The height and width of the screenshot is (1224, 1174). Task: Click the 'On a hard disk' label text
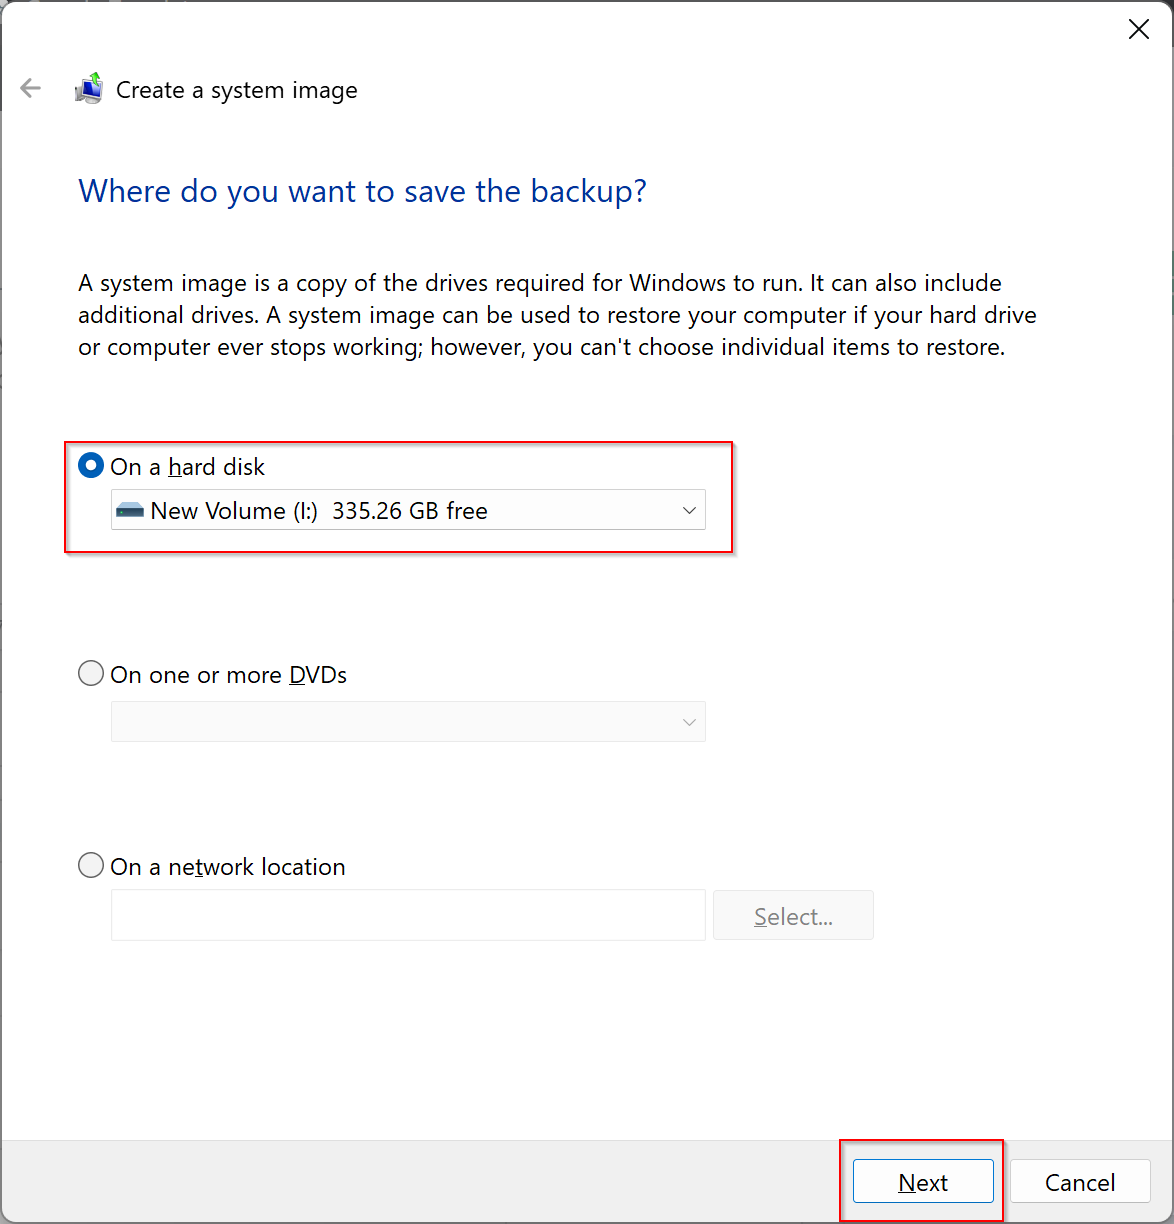point(187,467)
